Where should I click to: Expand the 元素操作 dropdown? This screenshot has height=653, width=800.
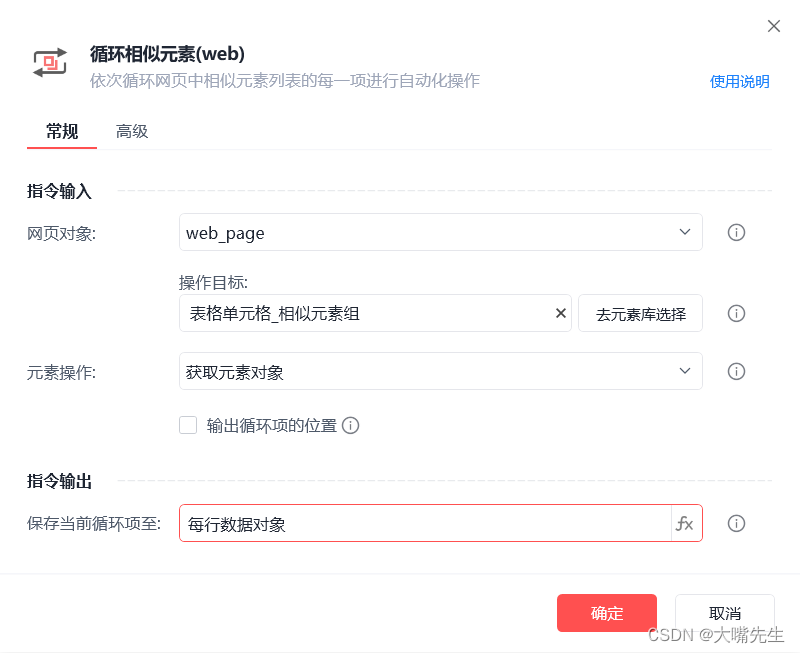pos(440,371)
